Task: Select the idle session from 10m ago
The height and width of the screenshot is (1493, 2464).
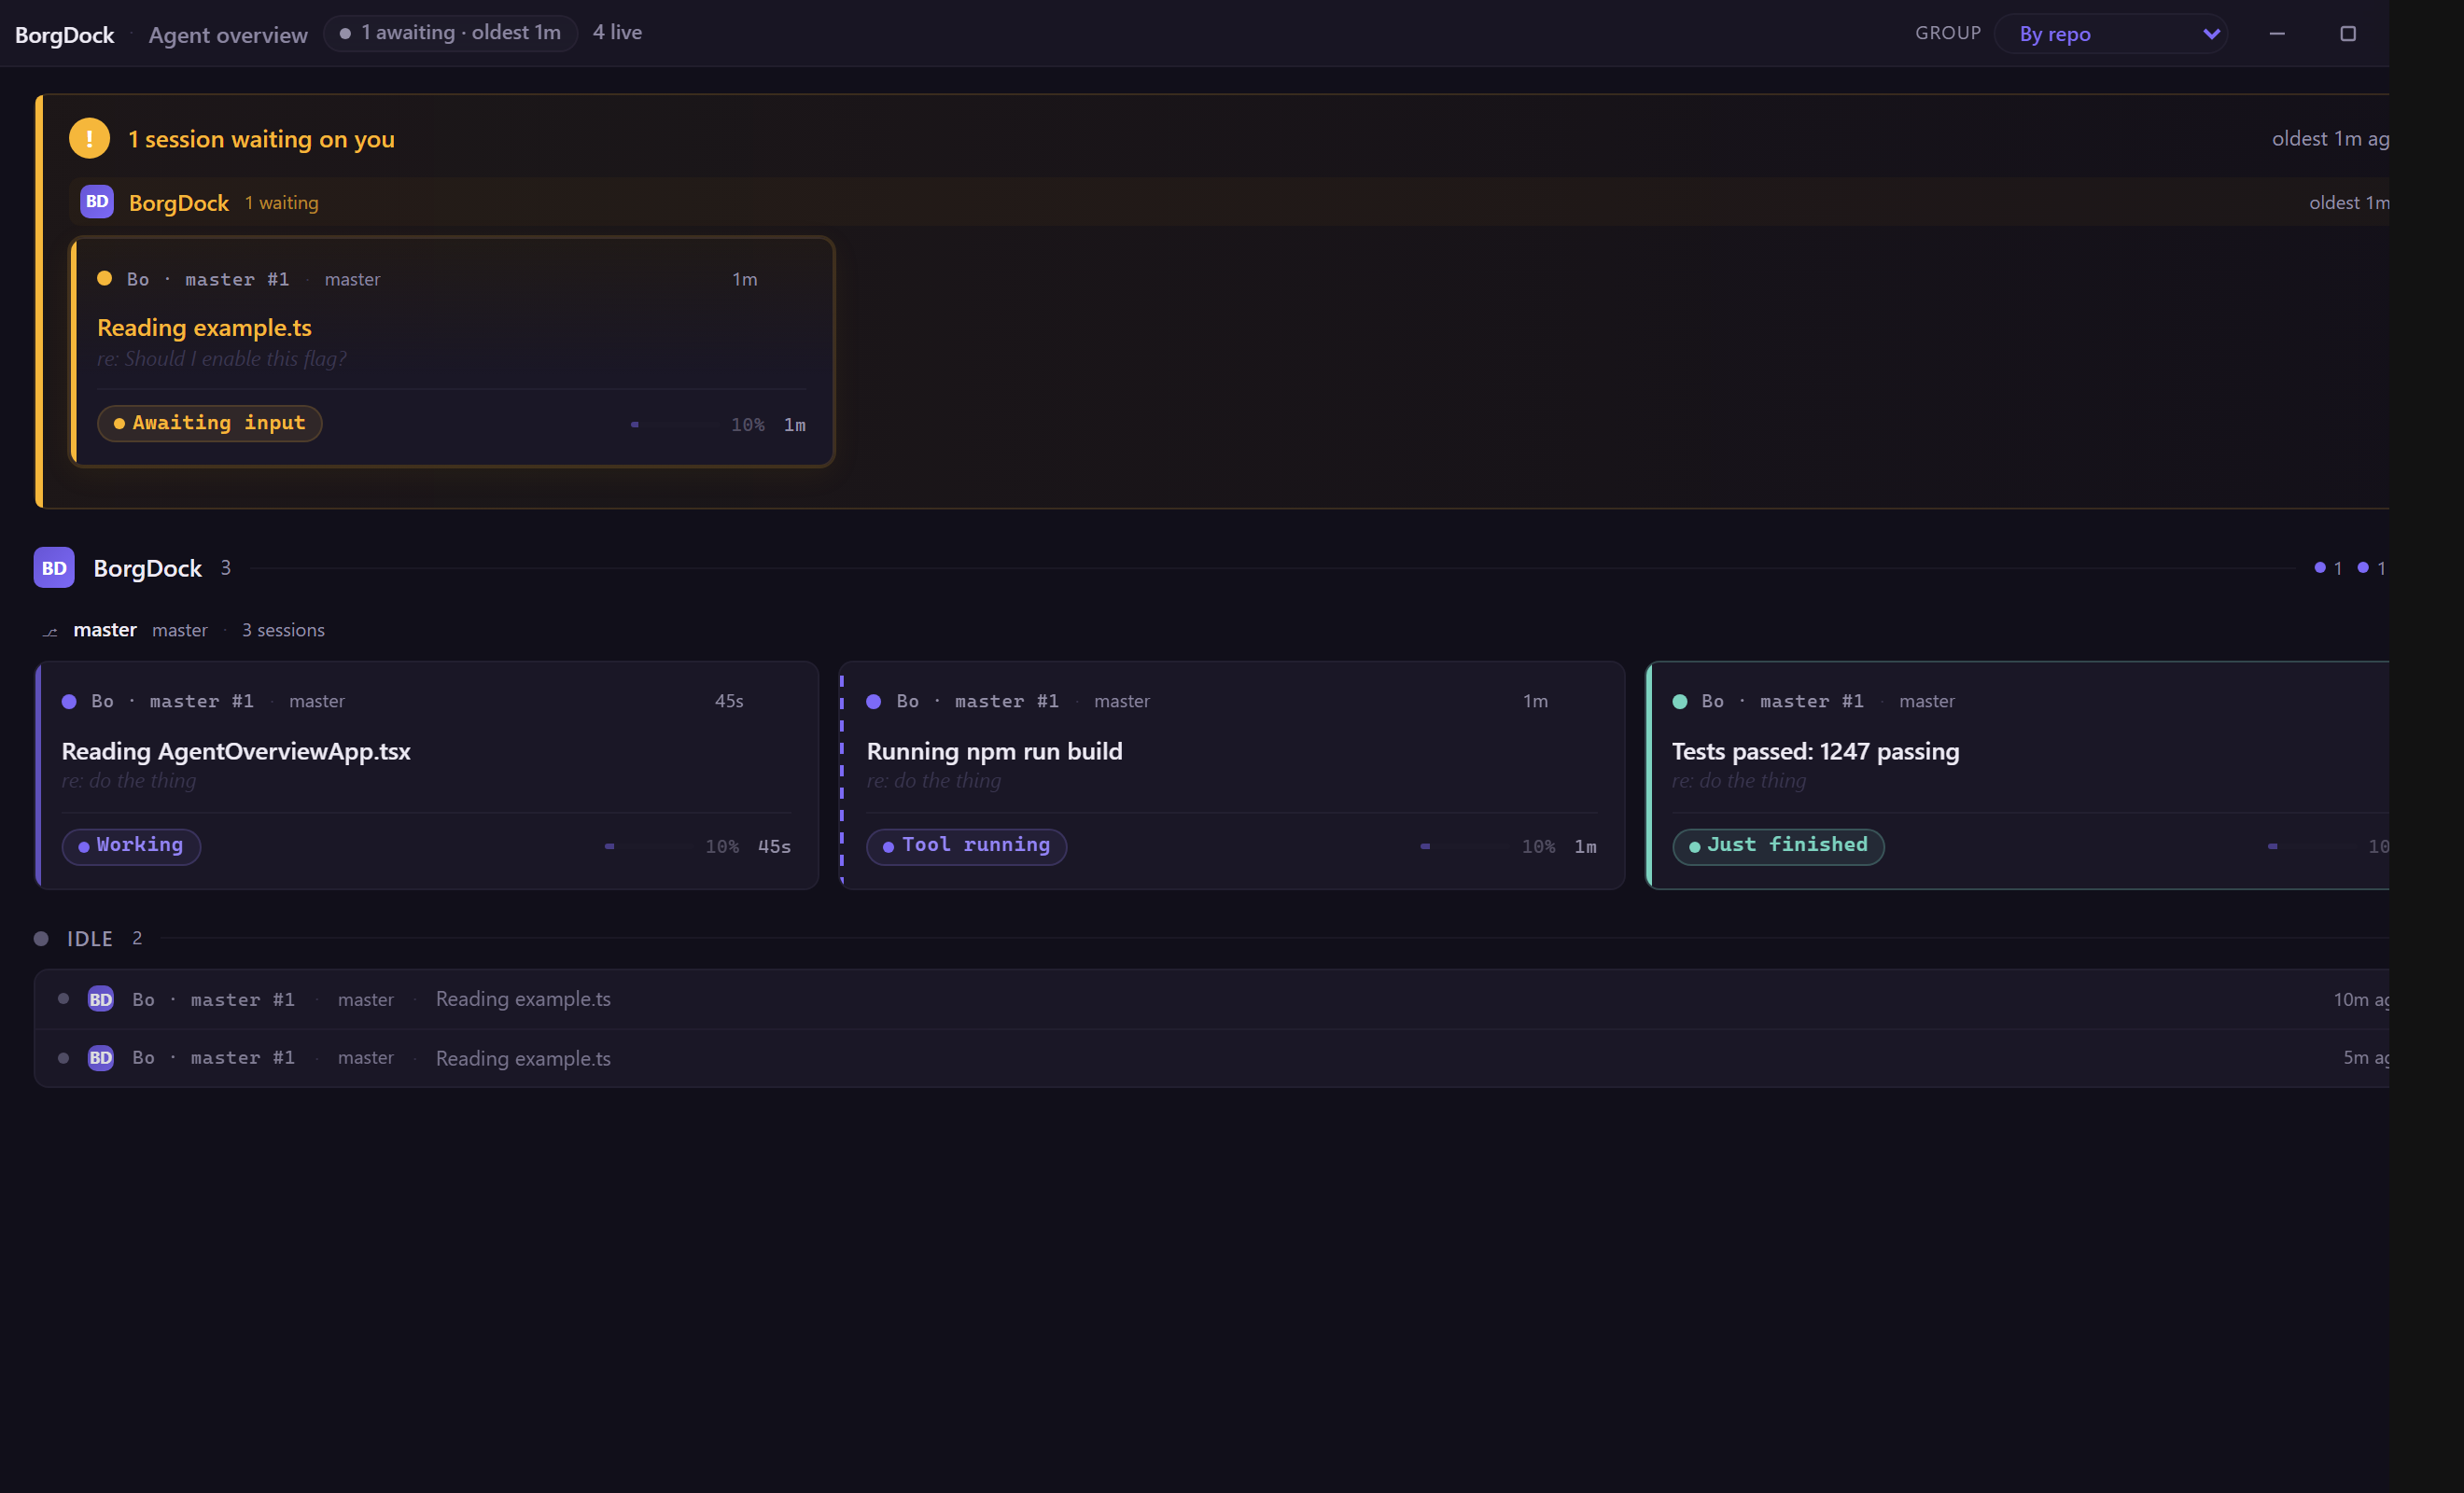Action: coord(1212,999)
